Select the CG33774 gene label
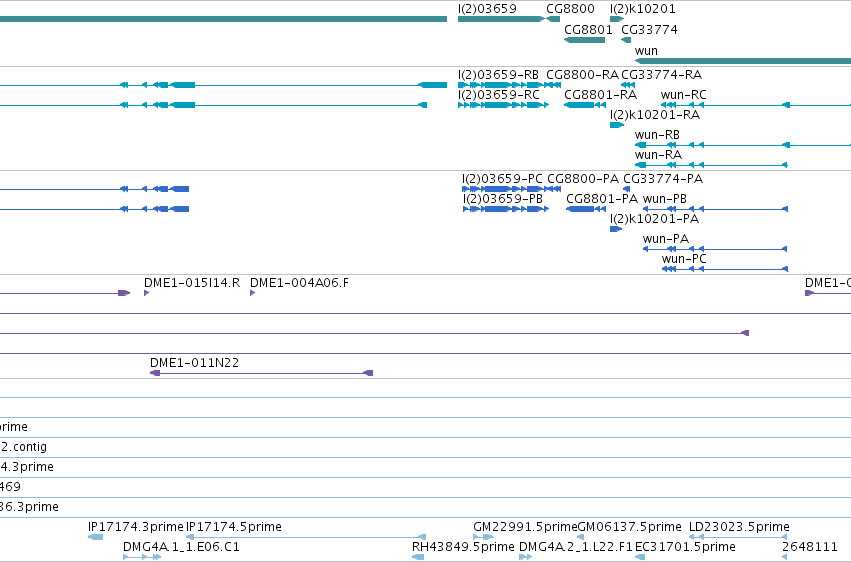 [649, 29]
